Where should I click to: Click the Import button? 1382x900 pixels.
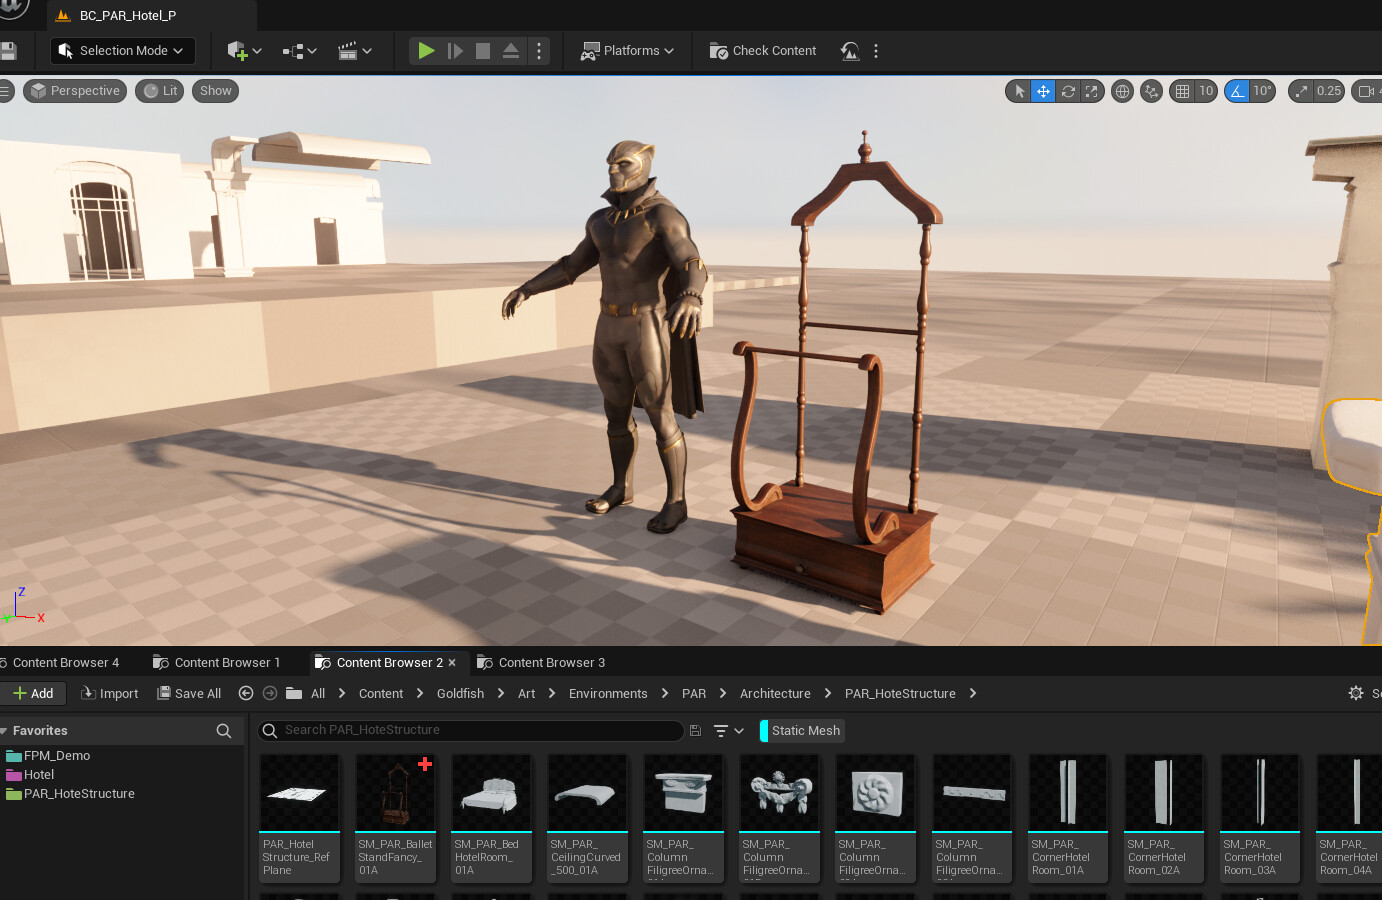pyautogui.click(x=110, y=694)
